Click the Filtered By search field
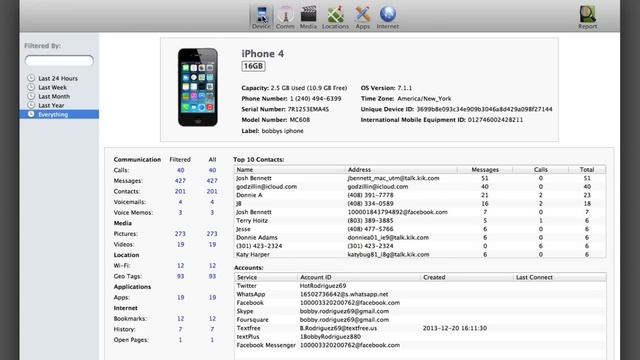Viewport: 640px width, 360px height. 59,61
